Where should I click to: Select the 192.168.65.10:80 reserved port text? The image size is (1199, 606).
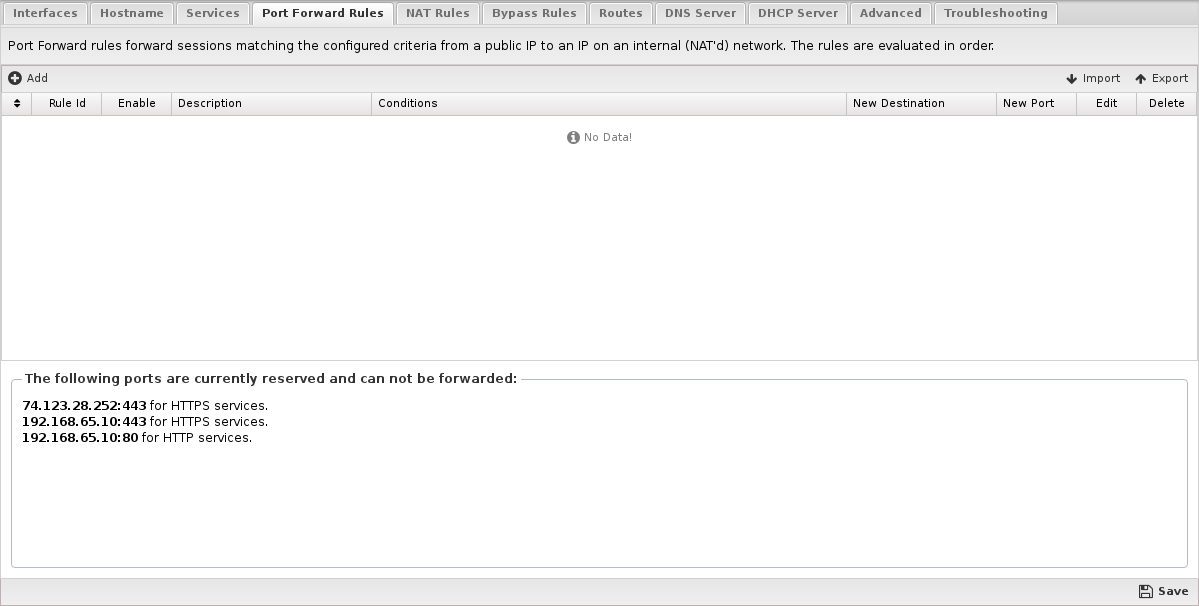[80, 438]
